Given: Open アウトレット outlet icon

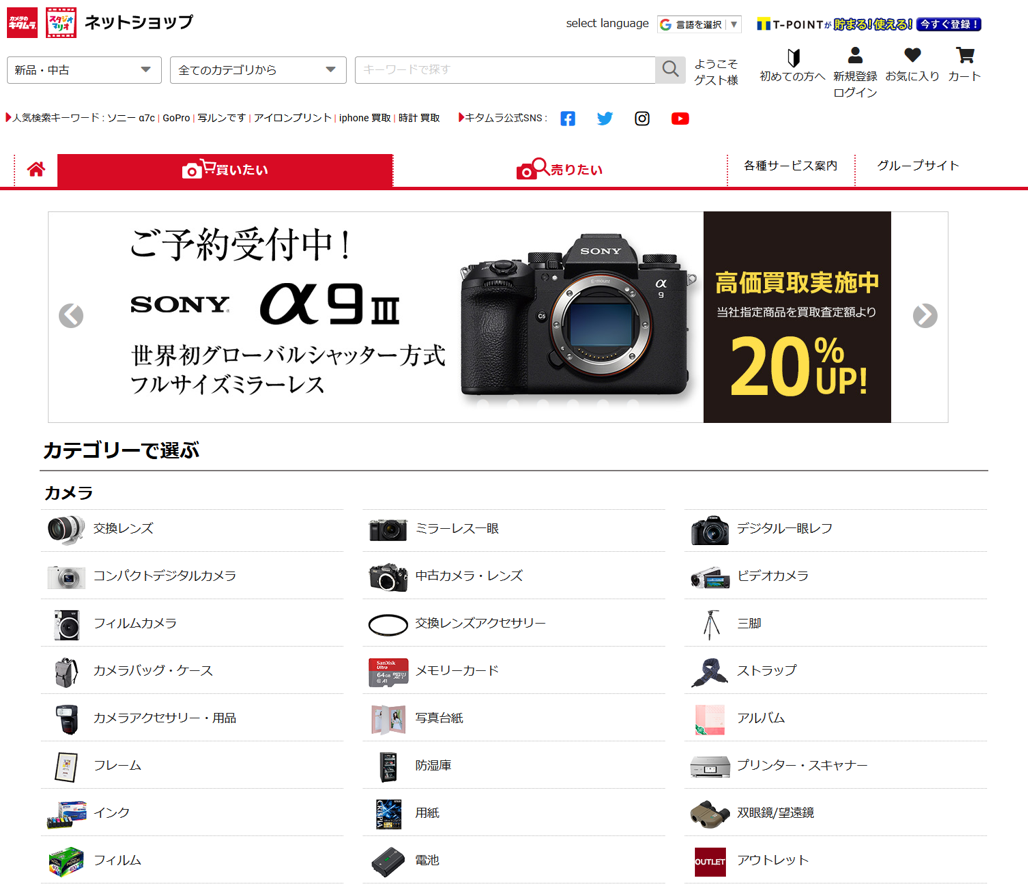Looking at the screenshot, I should [x=710, y=862].
